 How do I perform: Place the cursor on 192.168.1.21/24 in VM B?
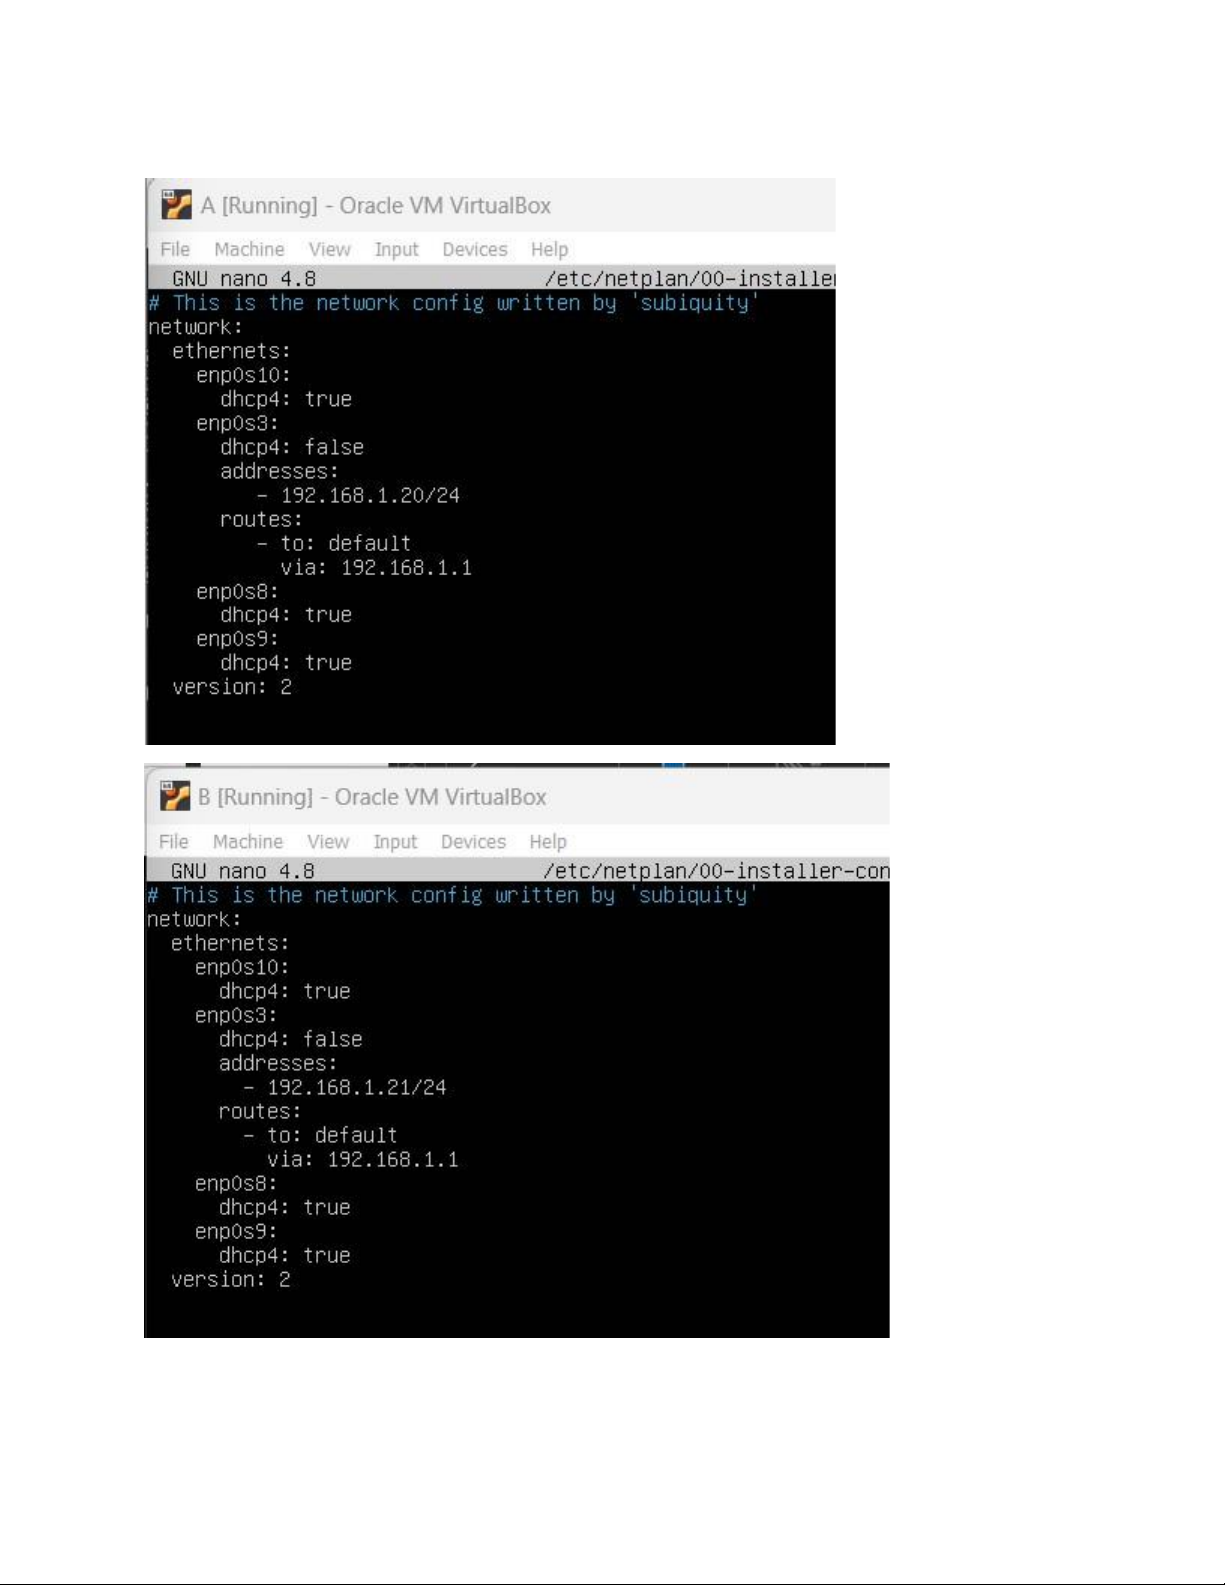pyautogui.click(x=357, y=1087)
